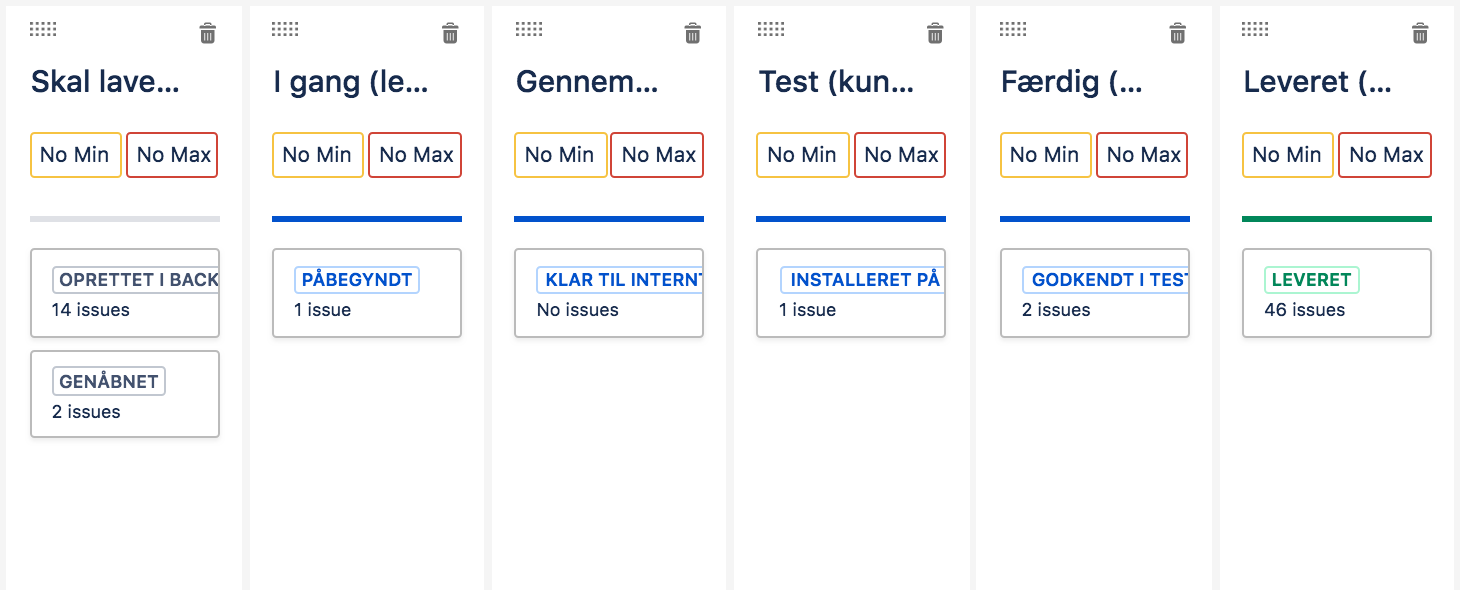This screenshot has width=1460, height=590.
Task: Click the drag handle of Skal lave column
Action: point(43,29)
